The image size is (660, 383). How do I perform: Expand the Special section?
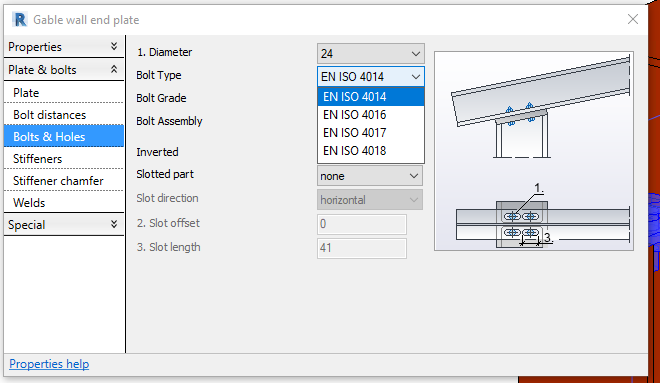64,225
